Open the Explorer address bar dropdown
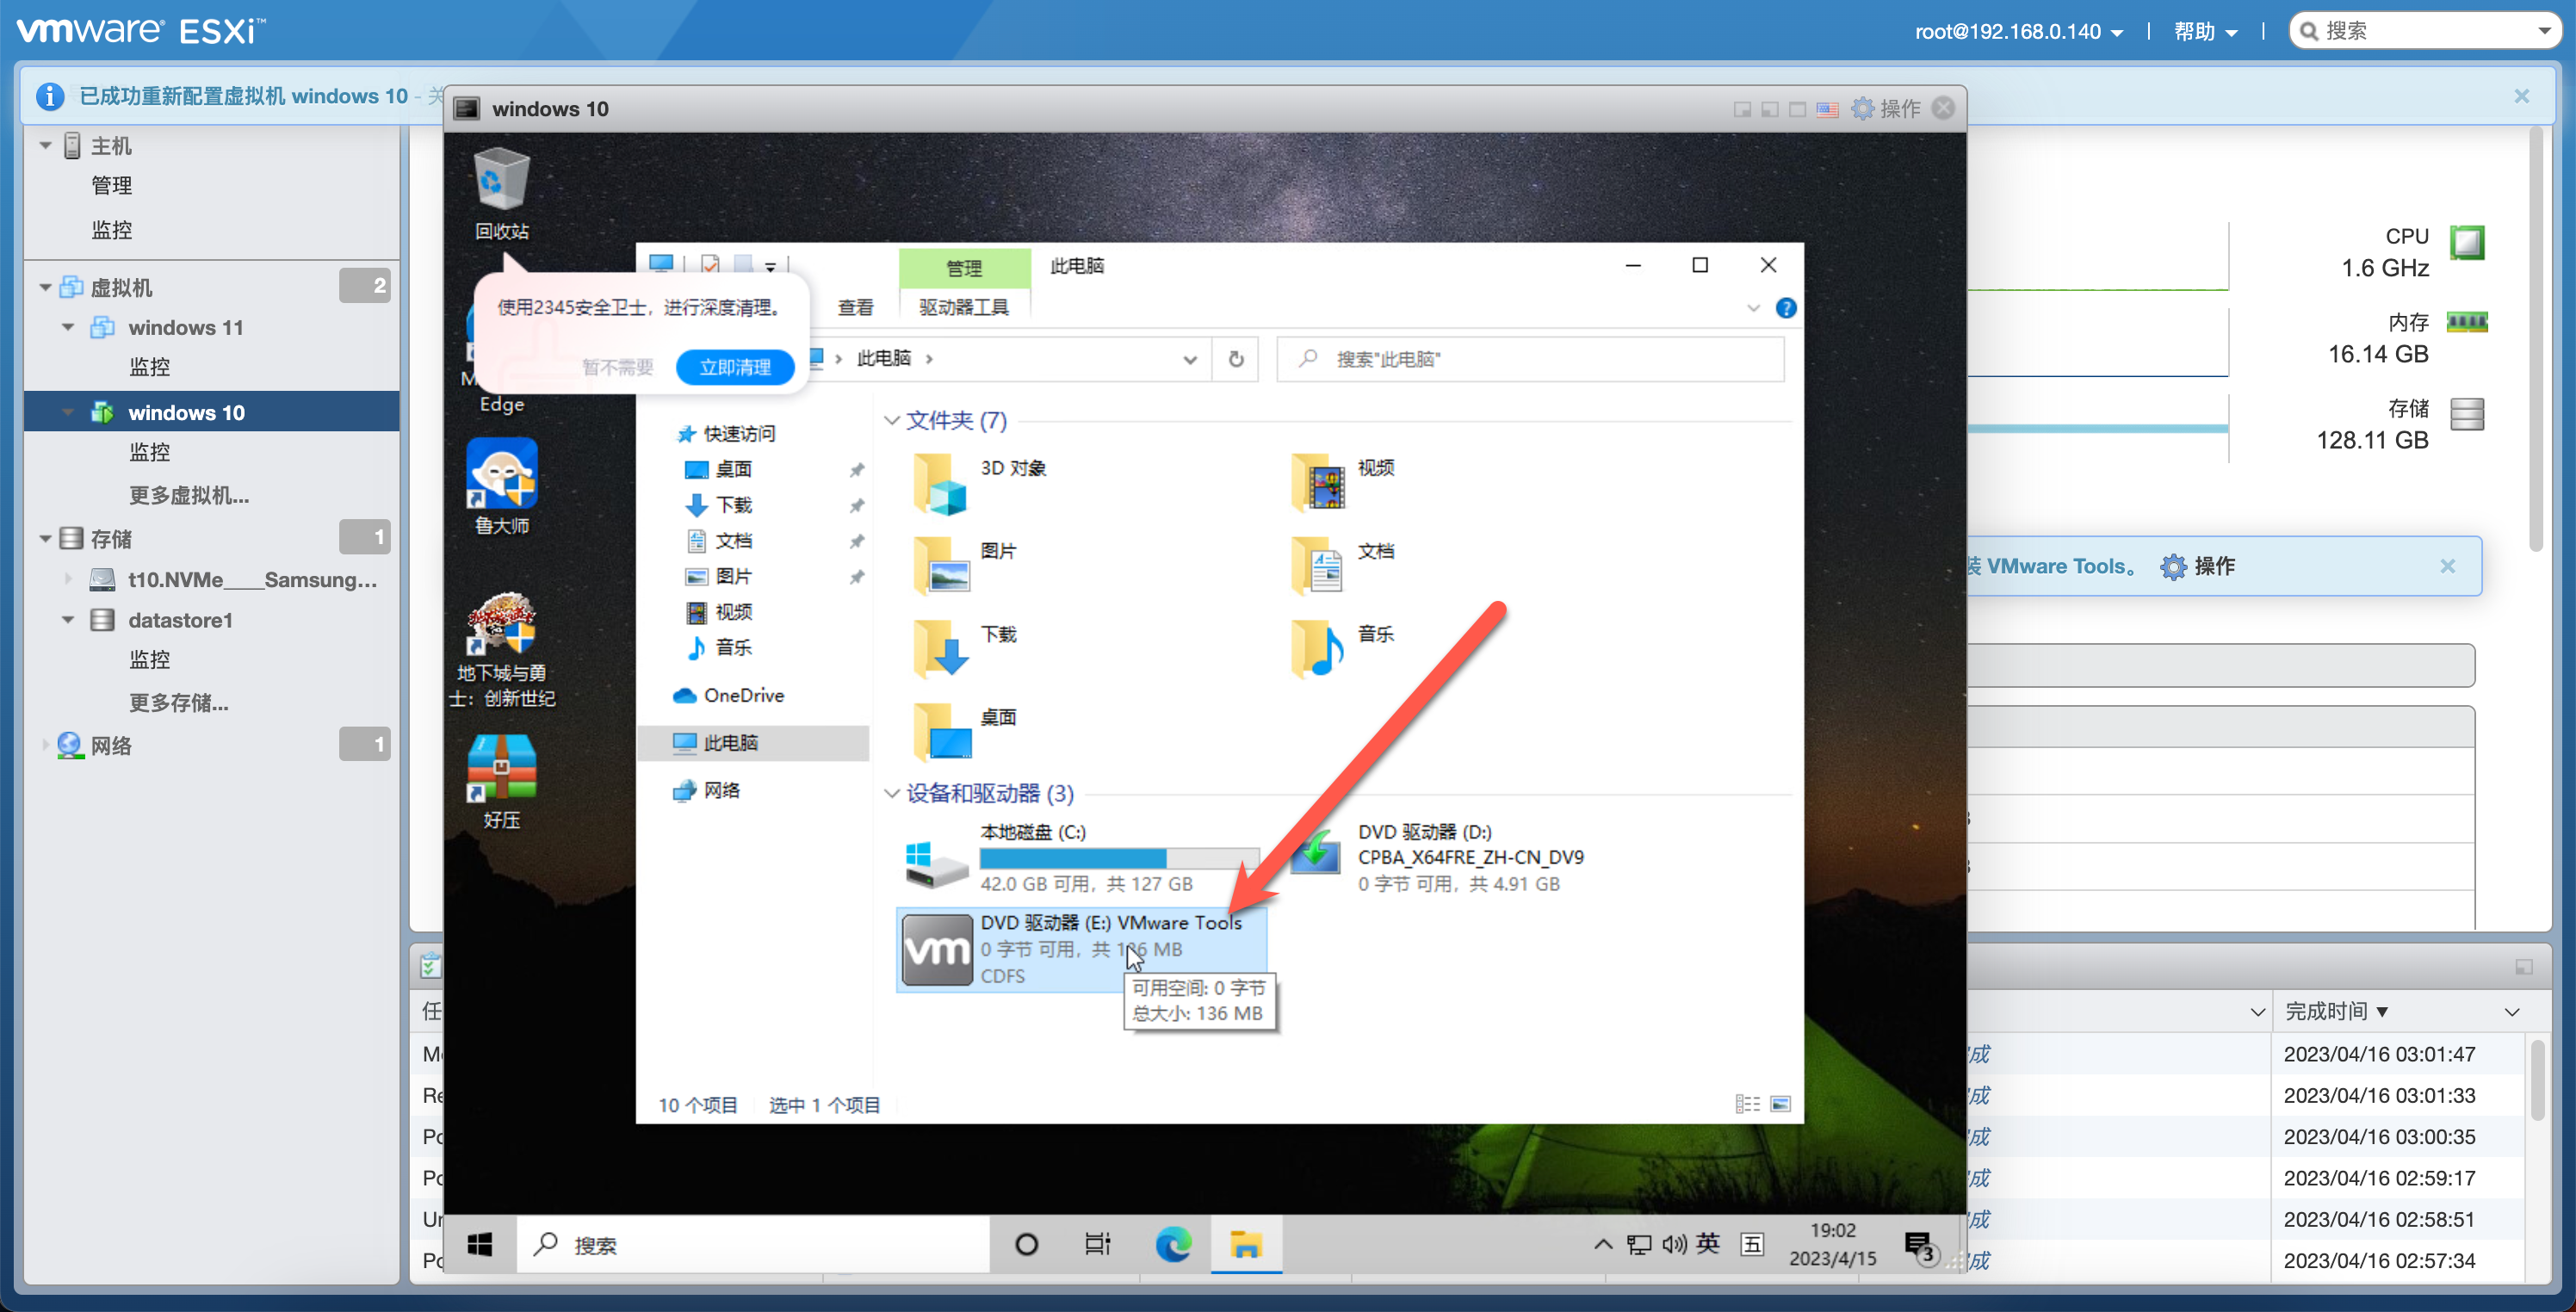The height and width of the screenshot is (1312, 2576). (x=1189, y=359)
